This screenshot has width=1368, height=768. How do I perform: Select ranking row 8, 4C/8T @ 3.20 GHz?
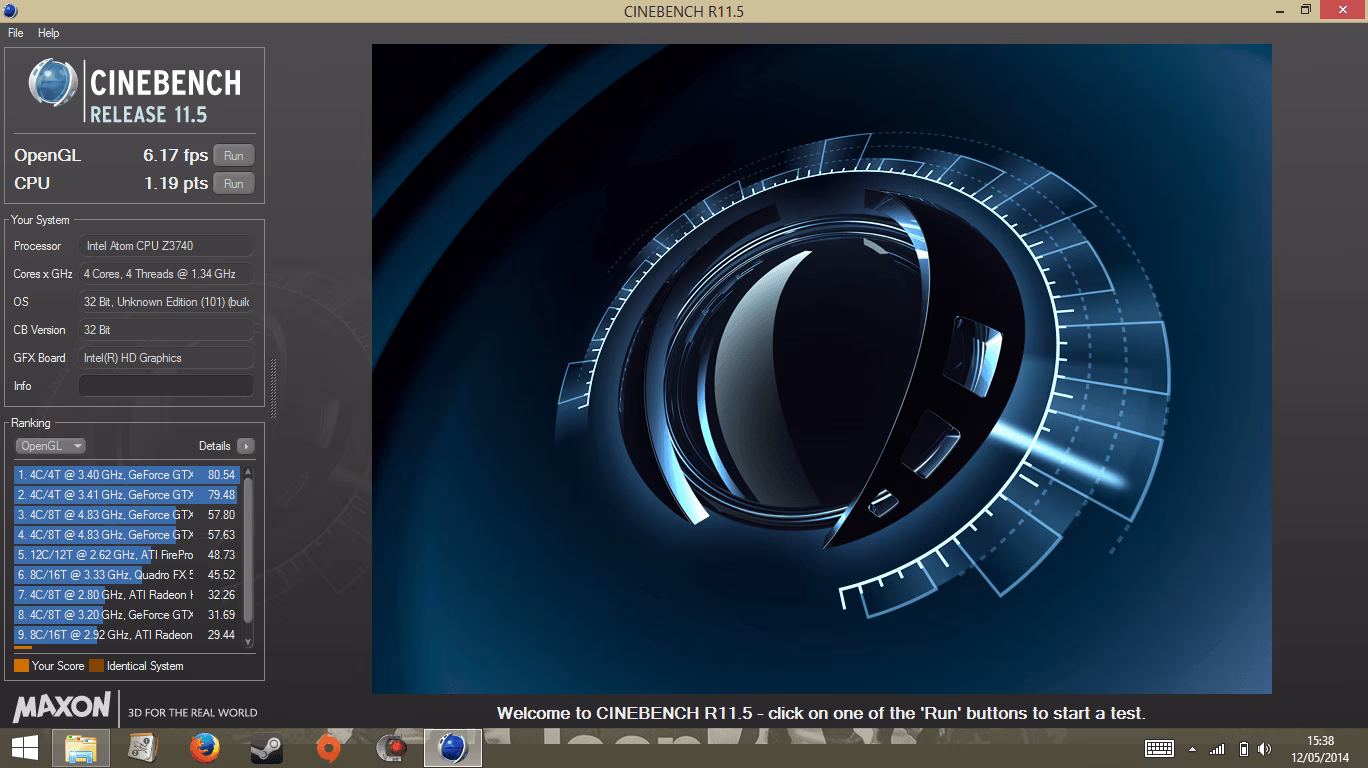(x=127, y=615)
